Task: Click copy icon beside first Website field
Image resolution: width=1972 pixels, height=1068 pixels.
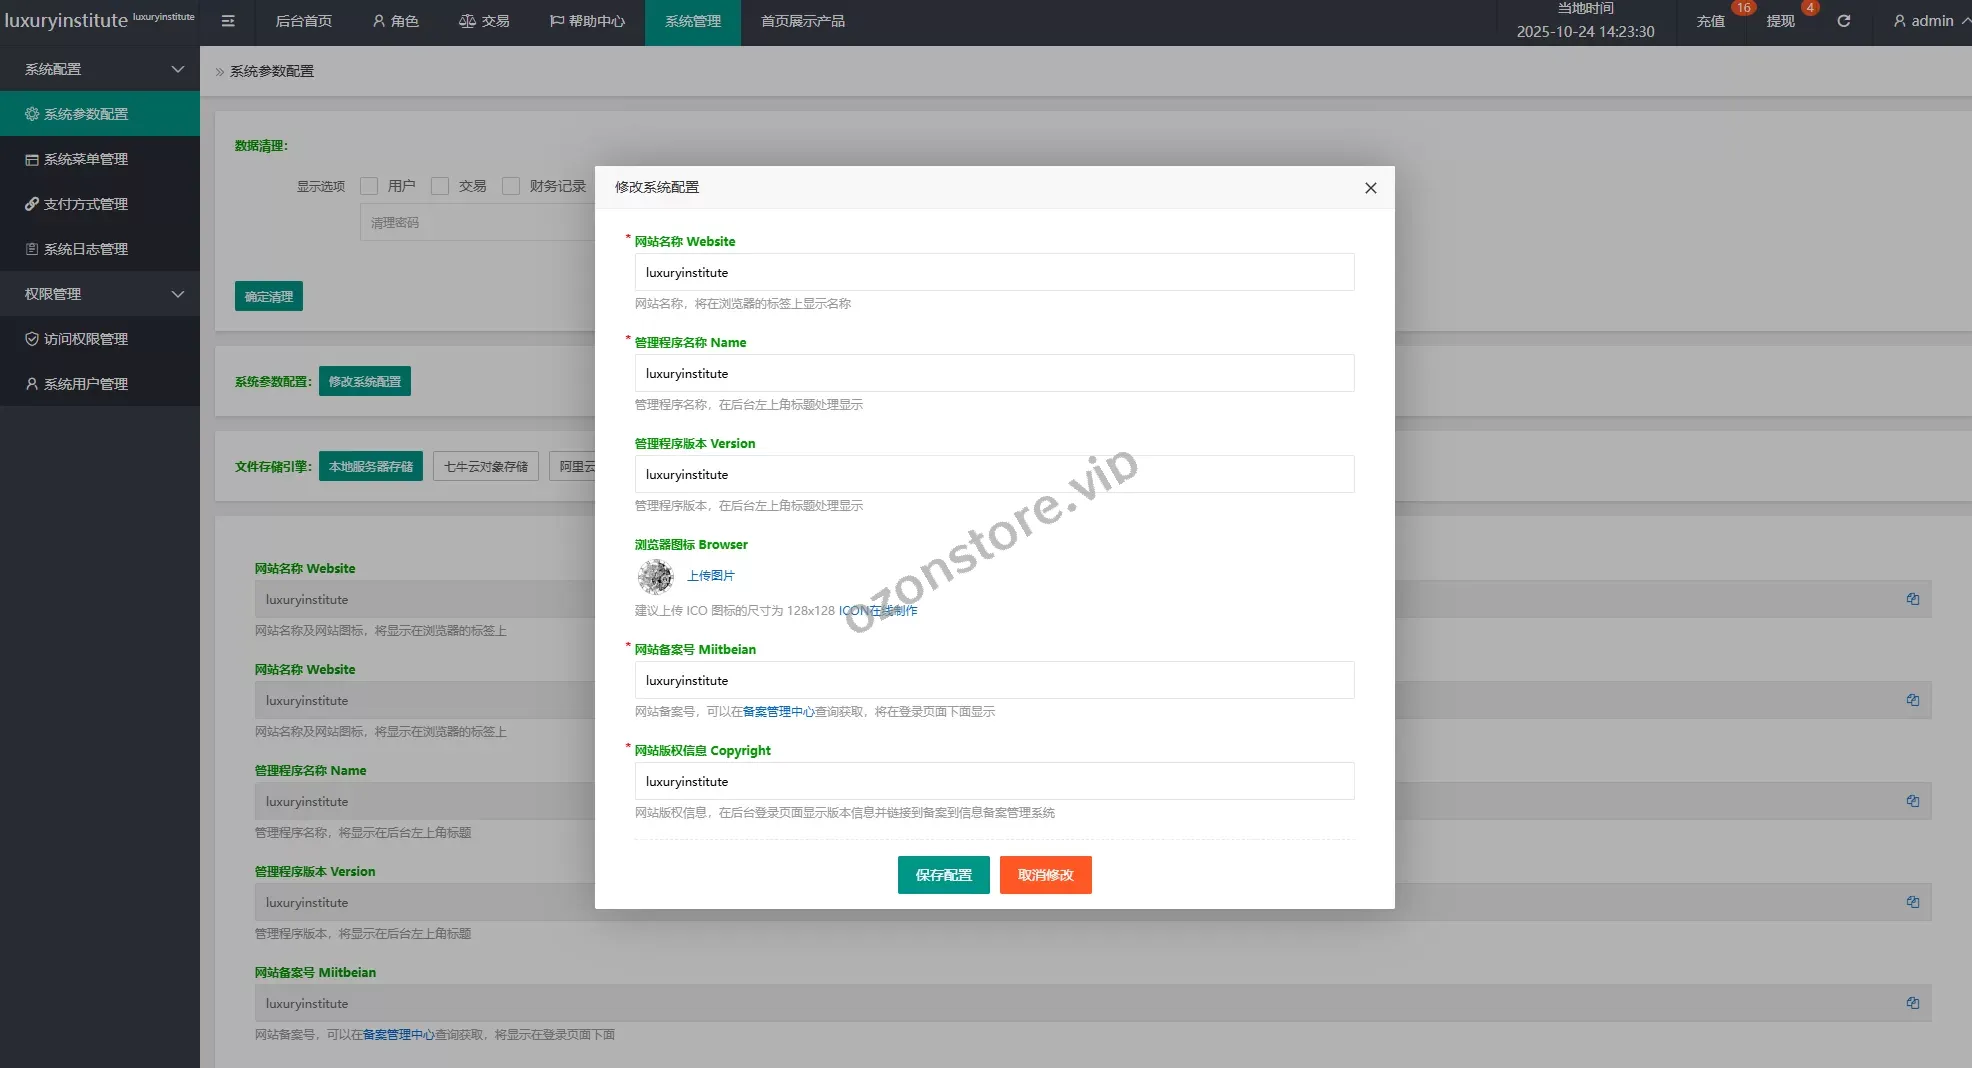Action: 1912,599
